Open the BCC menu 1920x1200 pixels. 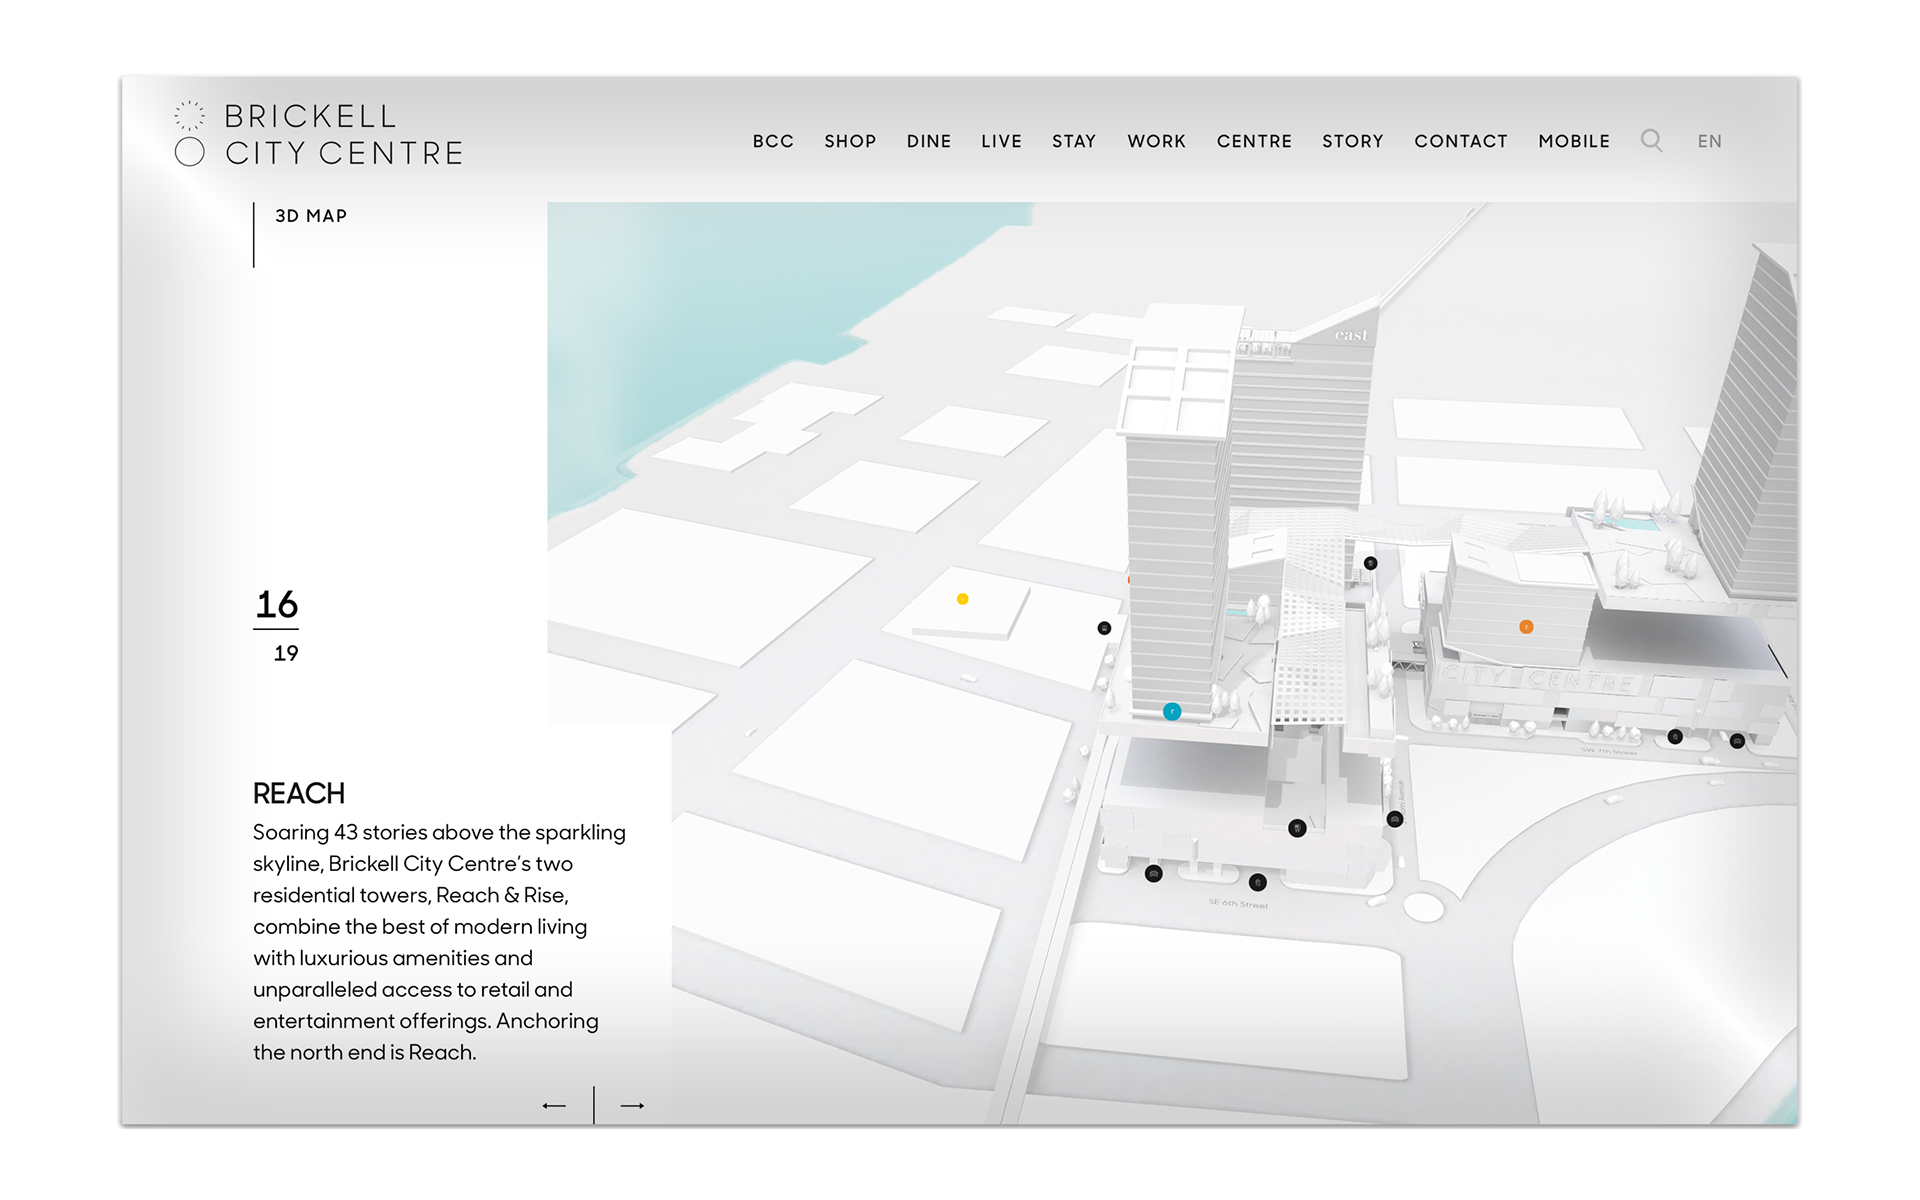tap(773, 141)
